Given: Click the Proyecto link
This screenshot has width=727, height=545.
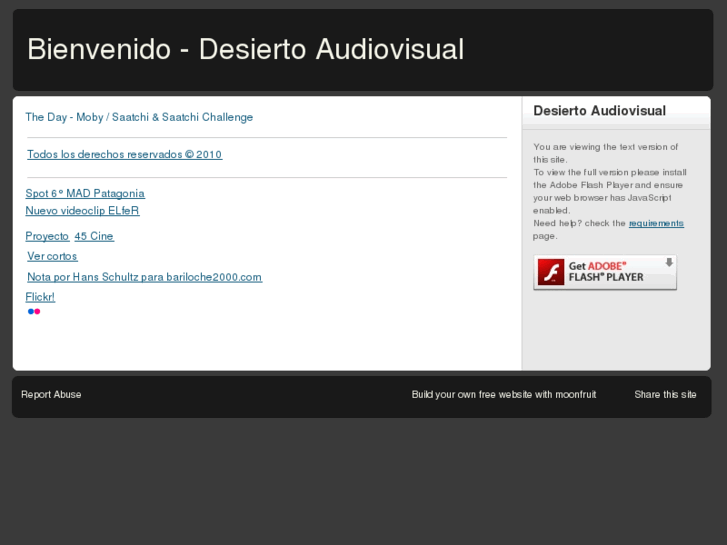Looking at the screenshot, I should (47, 236).
